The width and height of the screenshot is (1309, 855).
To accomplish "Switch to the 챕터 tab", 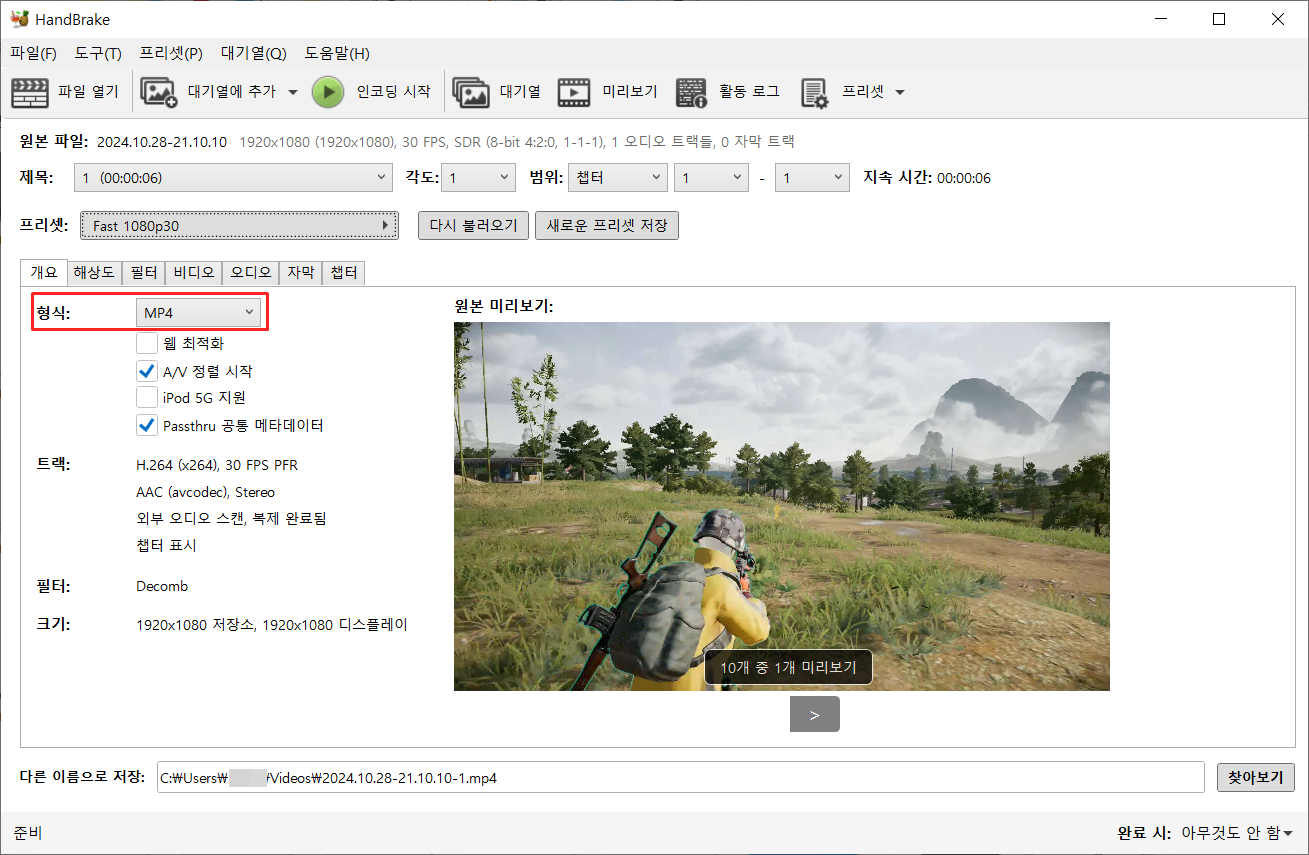I will [344, 272].
